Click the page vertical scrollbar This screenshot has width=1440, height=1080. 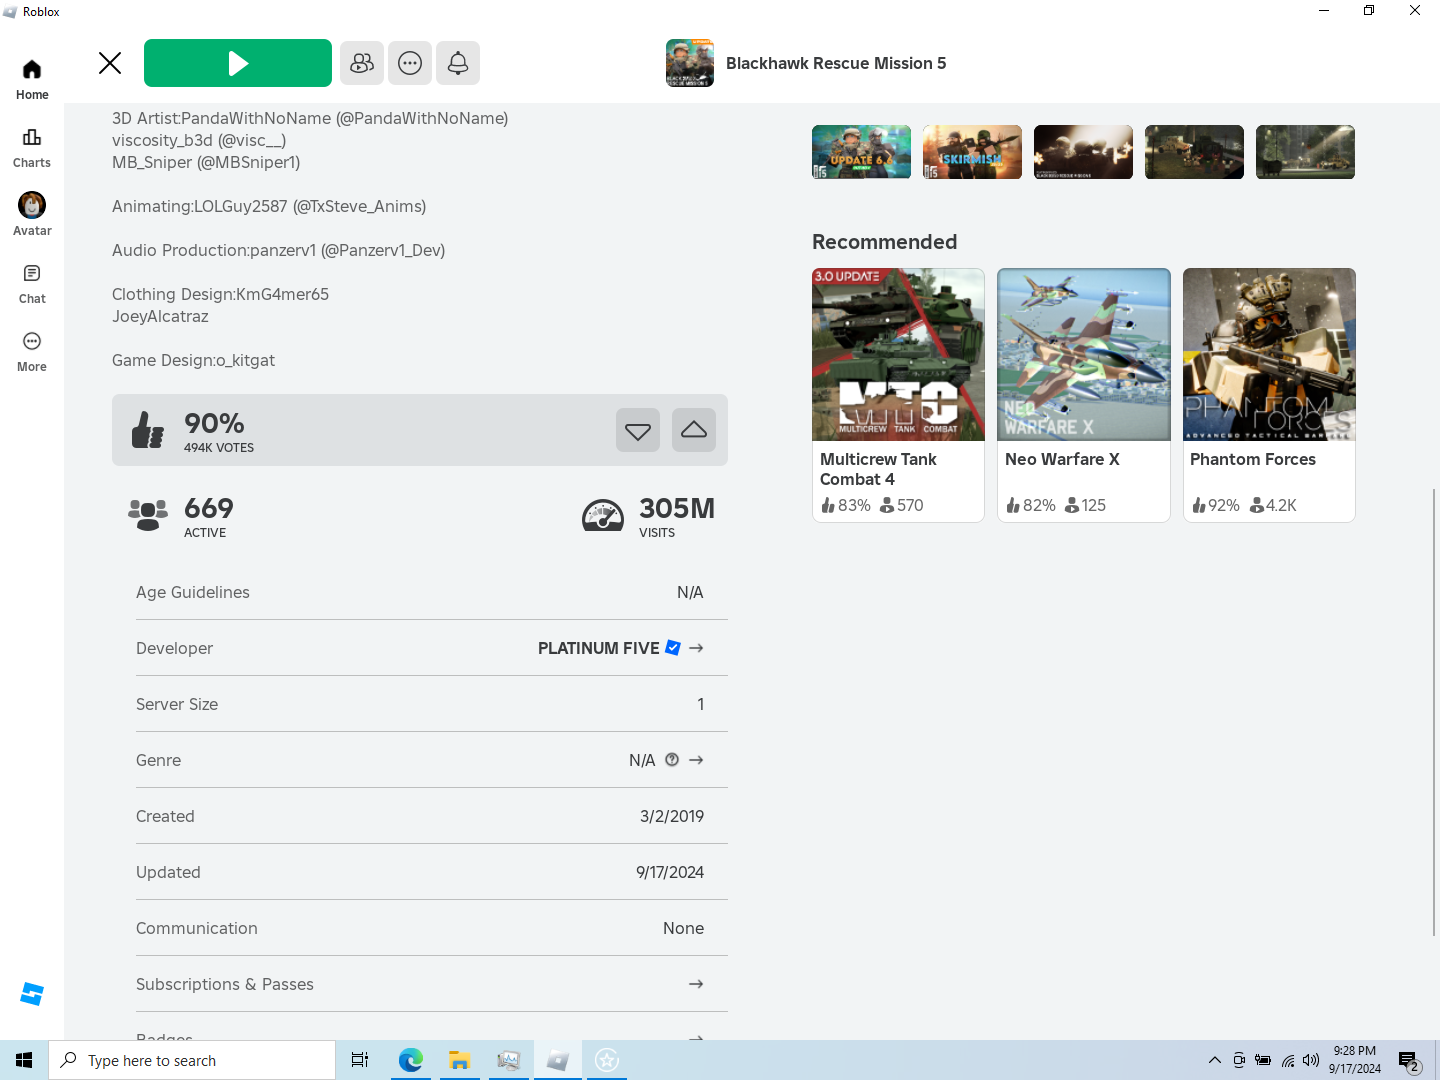click(1434, 712)
